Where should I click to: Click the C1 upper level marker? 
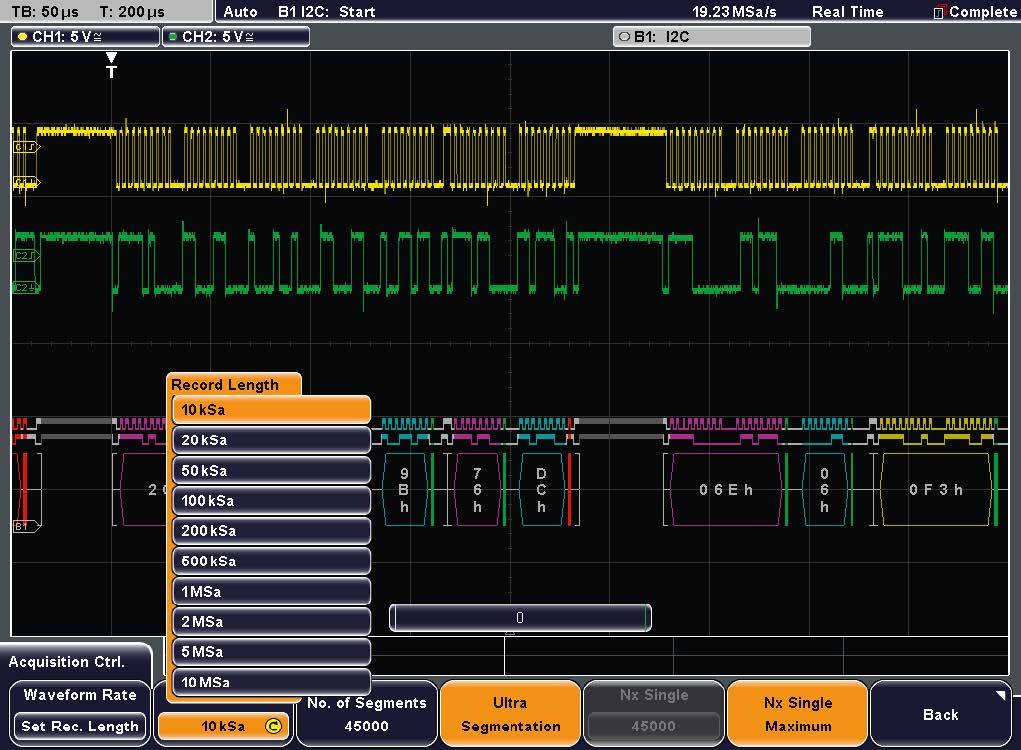[27, 147]
